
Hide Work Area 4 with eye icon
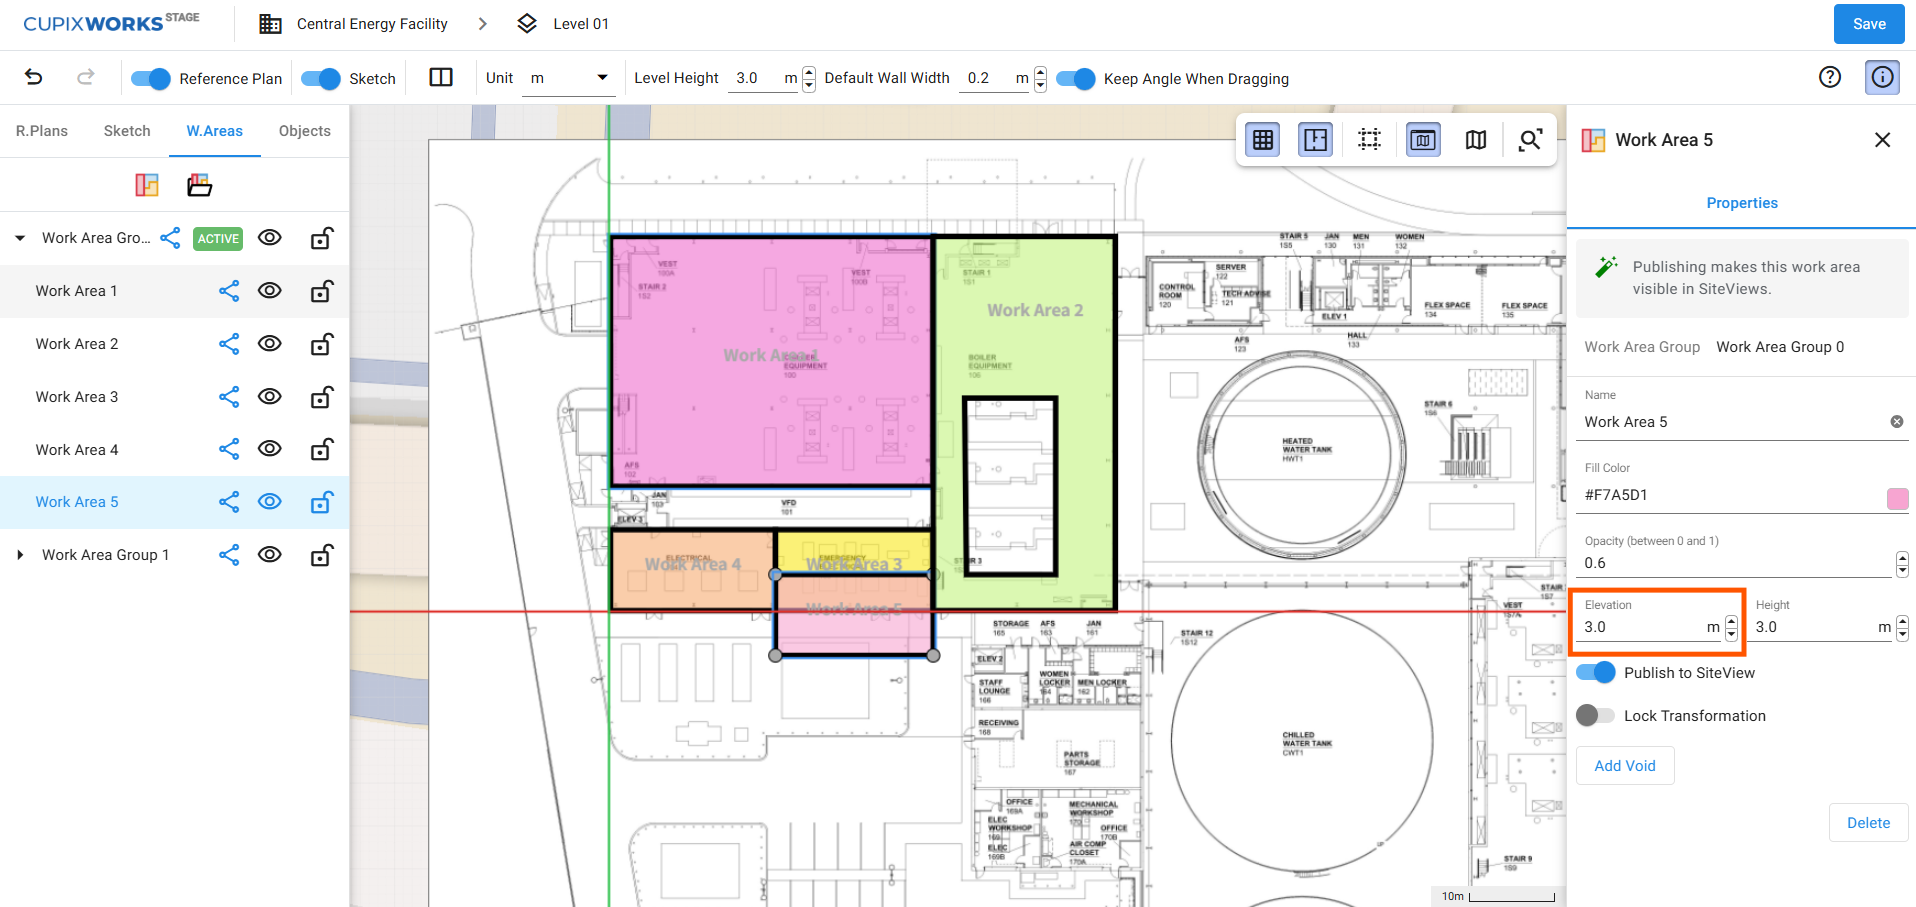coord(270,449)
